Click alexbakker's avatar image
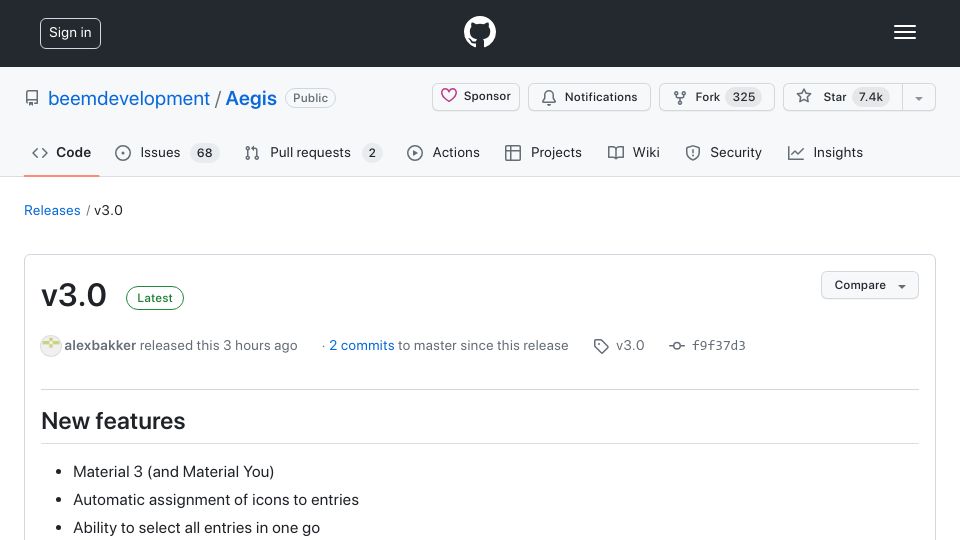960x540 pixels. (x=51, y=345)
